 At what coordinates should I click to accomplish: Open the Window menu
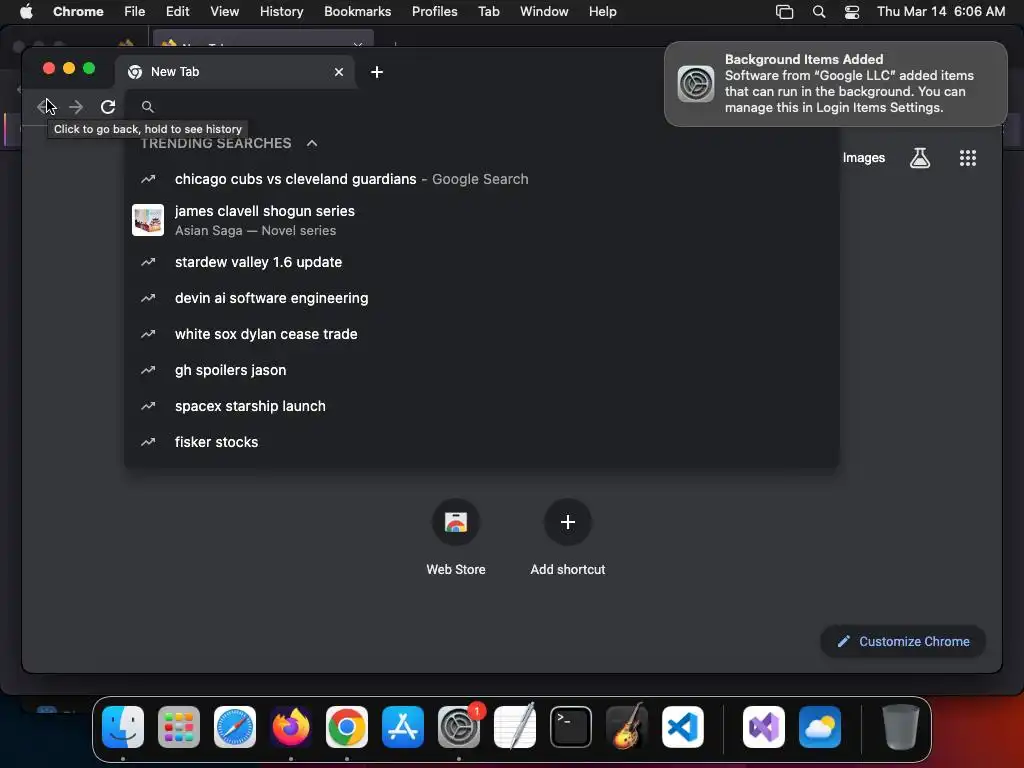[x=544, y=11]
